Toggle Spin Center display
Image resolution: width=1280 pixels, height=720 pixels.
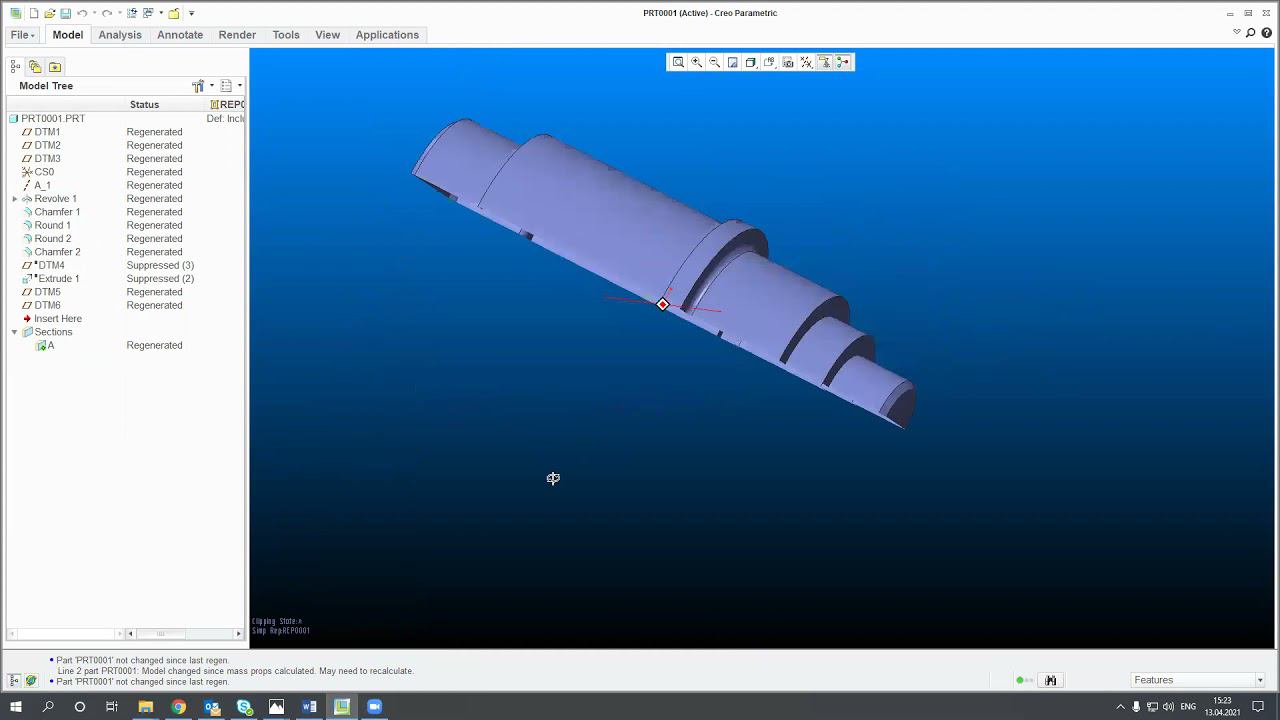click(843, 62)
